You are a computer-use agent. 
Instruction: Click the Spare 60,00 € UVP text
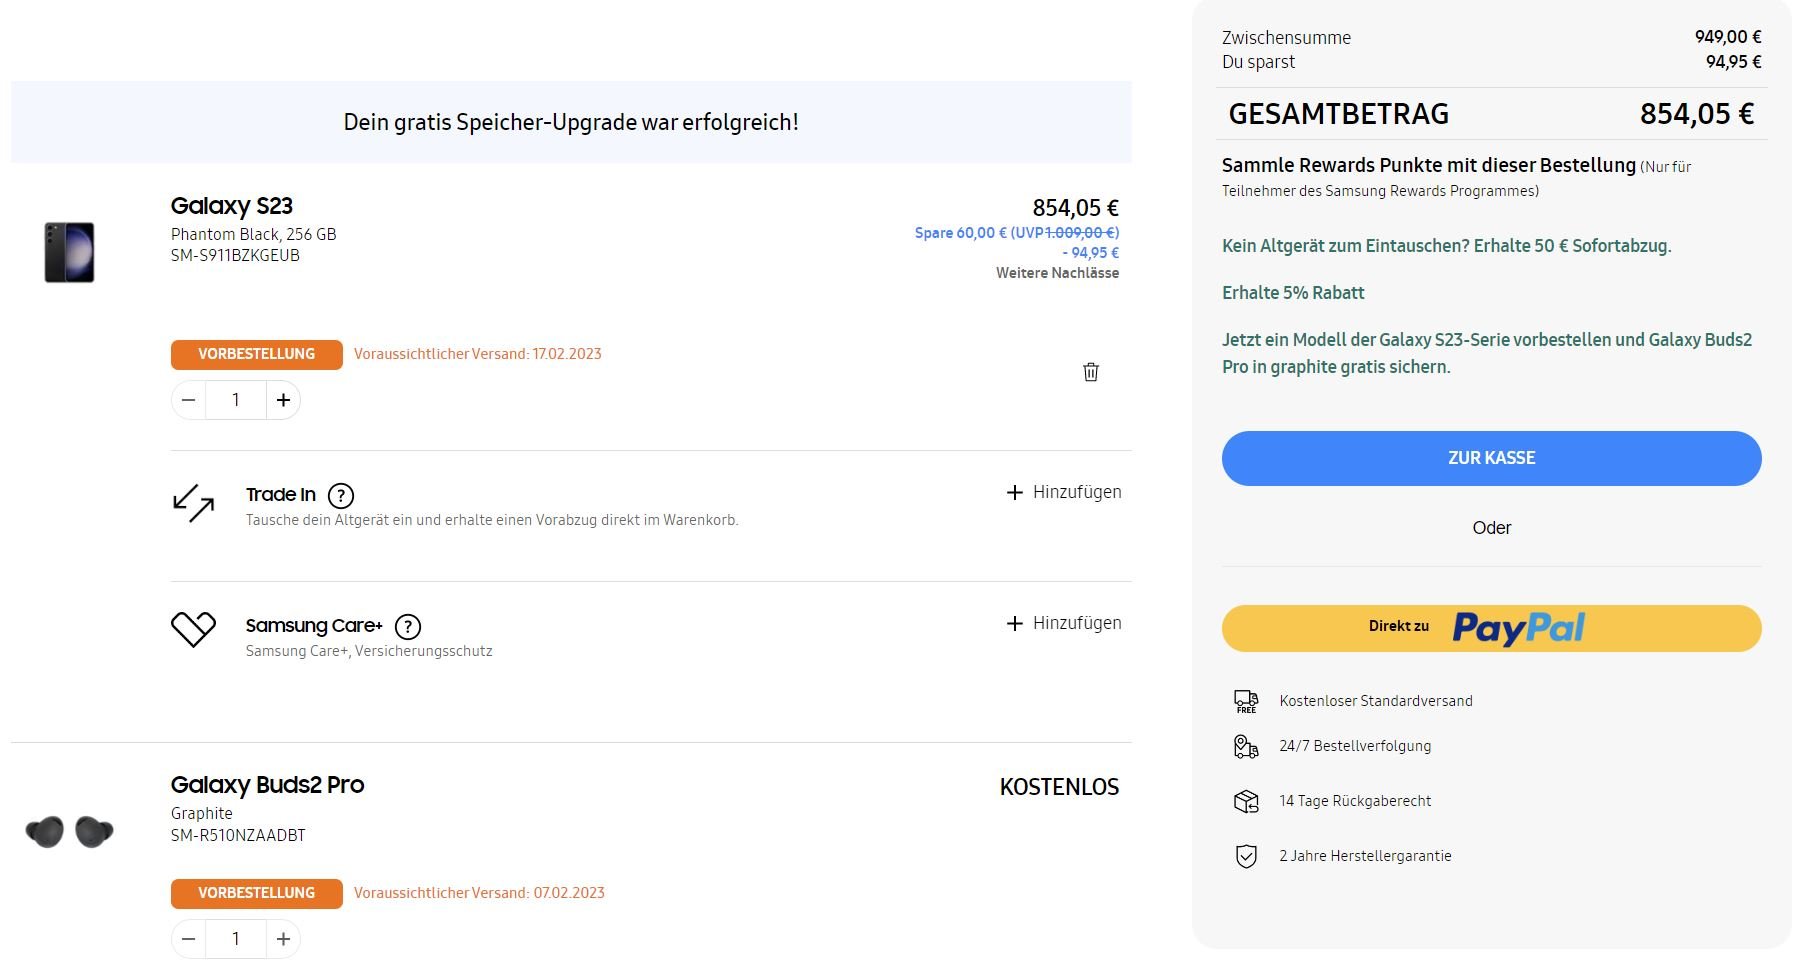pos(1017,233)
